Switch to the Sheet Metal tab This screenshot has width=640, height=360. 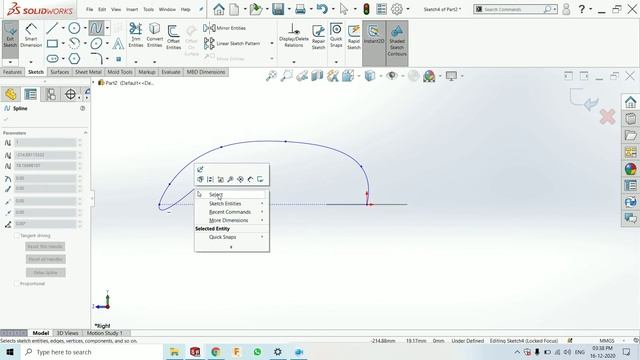tap(88, 72)
